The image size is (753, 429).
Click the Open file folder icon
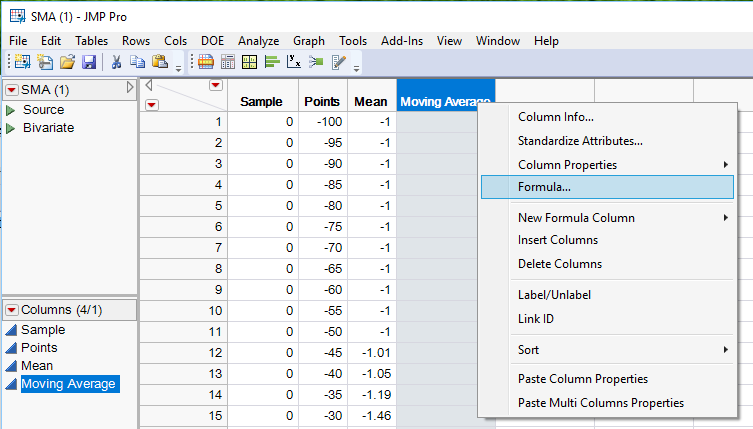click(68, 62)
